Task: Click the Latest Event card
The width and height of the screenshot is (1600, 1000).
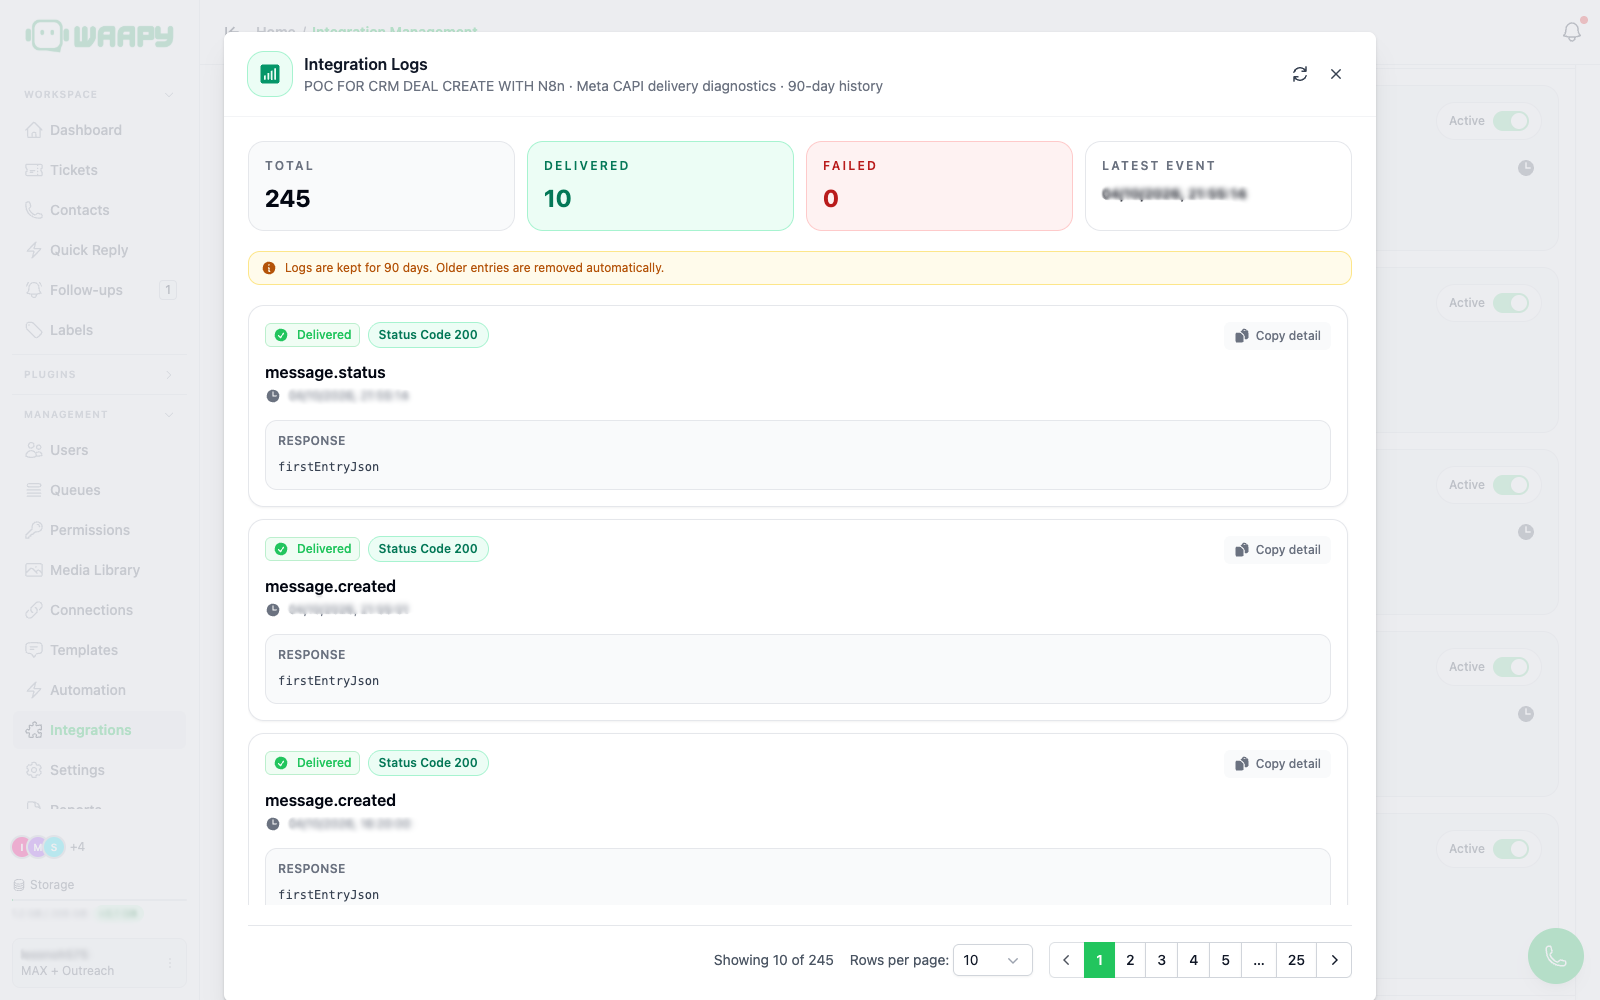Action: pyautogui.click(x=1218, y=186)
